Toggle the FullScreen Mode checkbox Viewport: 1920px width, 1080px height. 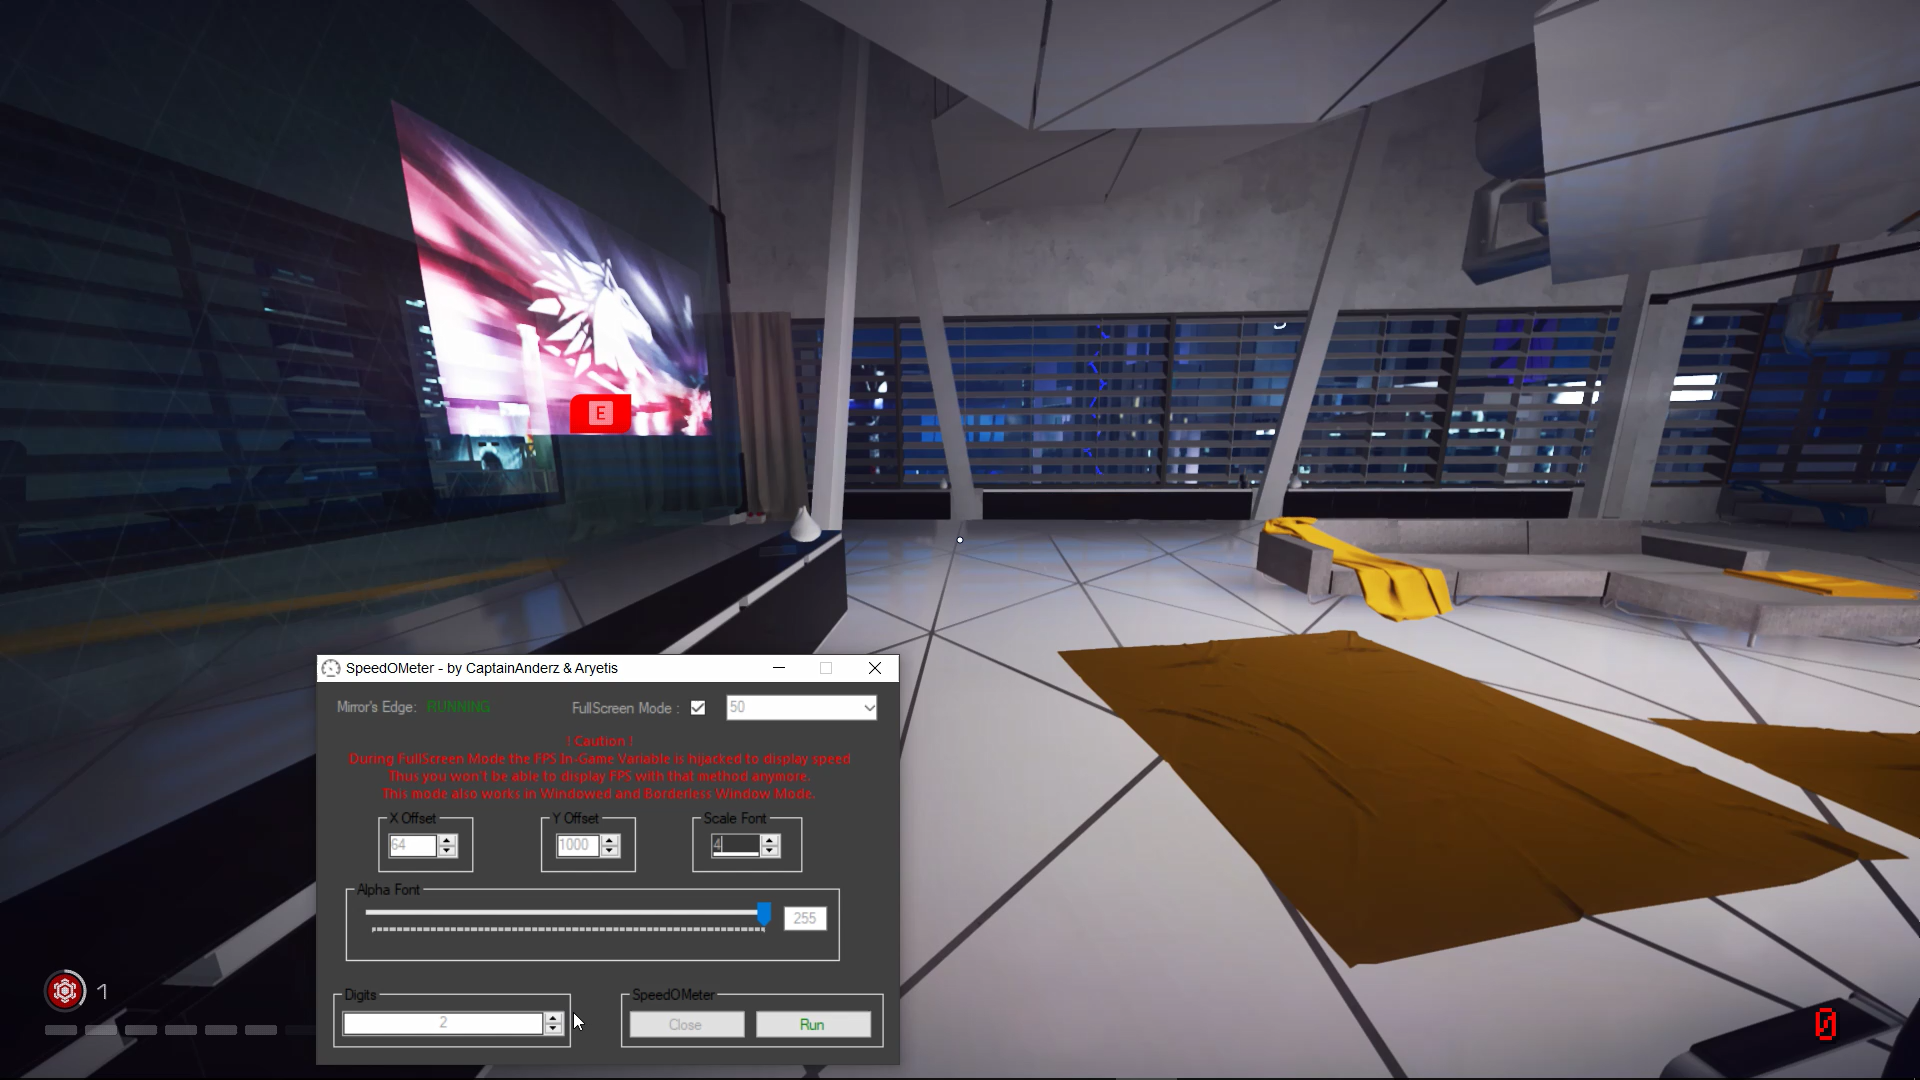(697, 707)
